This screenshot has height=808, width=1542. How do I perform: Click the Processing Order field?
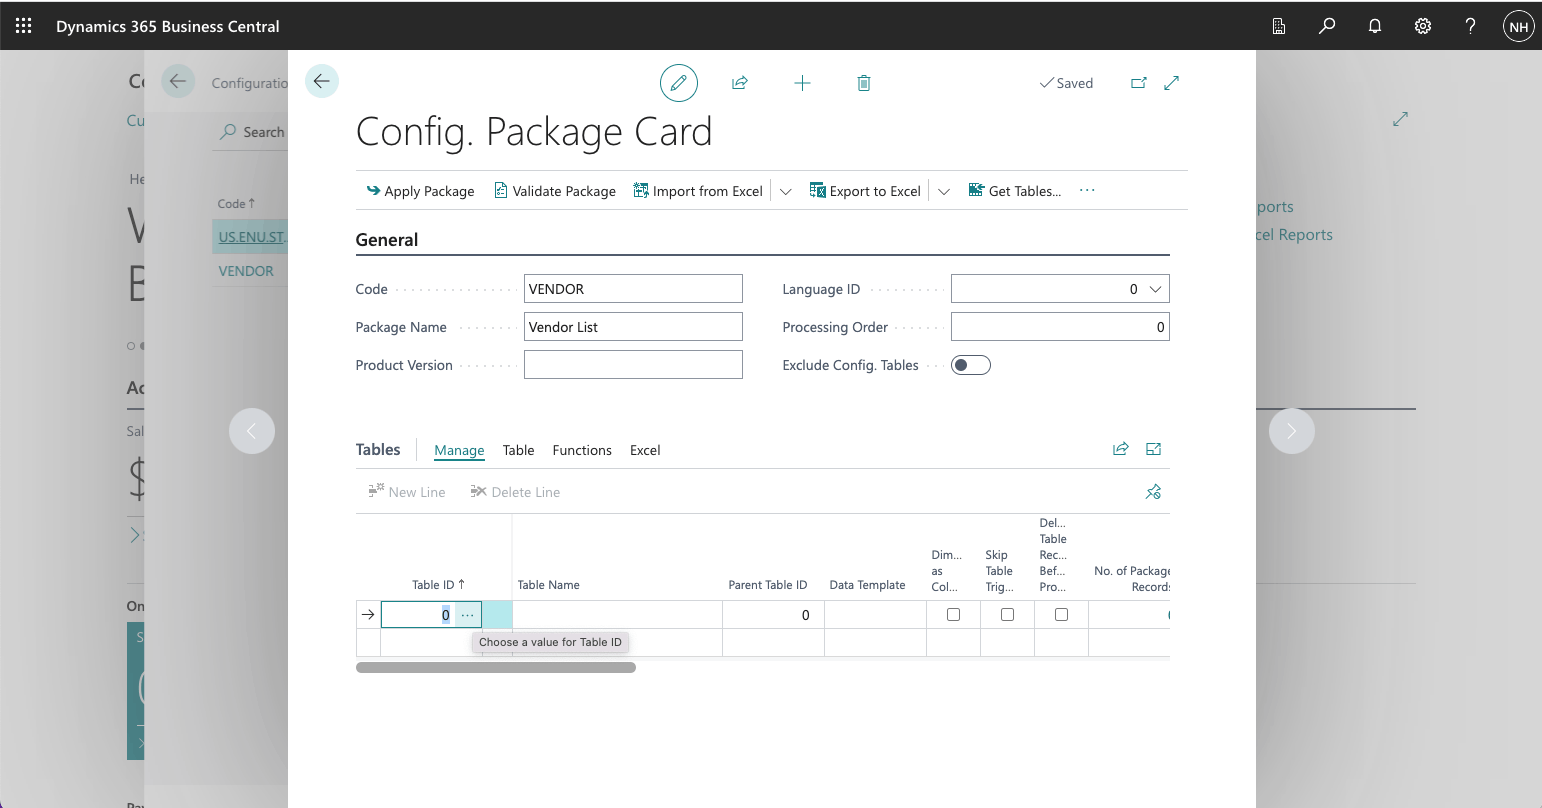(x=1060, y=327)
